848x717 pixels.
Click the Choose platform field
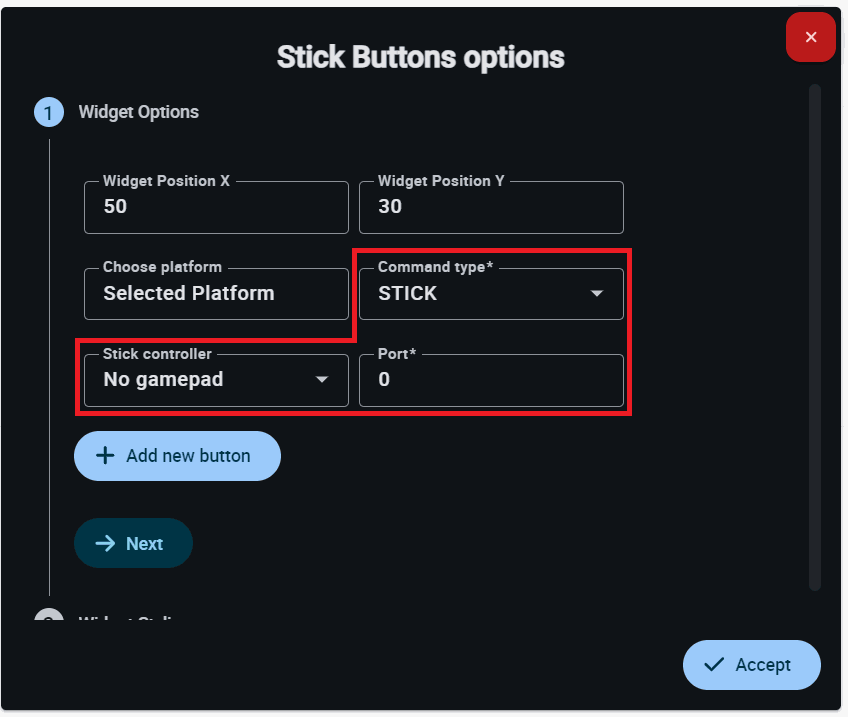pyautogui.click(x=216, y=294)
